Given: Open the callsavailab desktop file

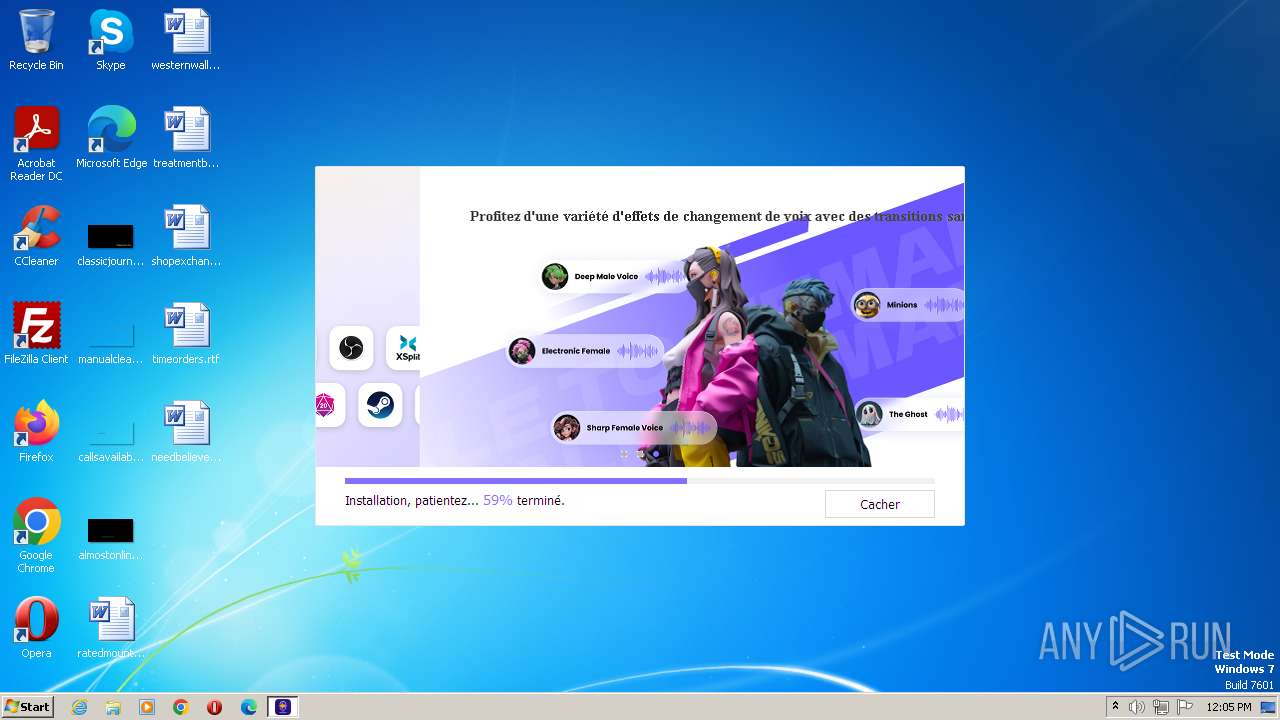Looking at the screenshot, I should tap(110, 441).
